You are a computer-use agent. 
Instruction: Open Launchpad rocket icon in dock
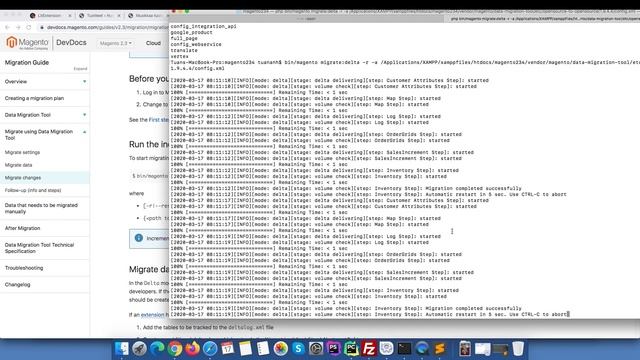[x=139, y=349]
